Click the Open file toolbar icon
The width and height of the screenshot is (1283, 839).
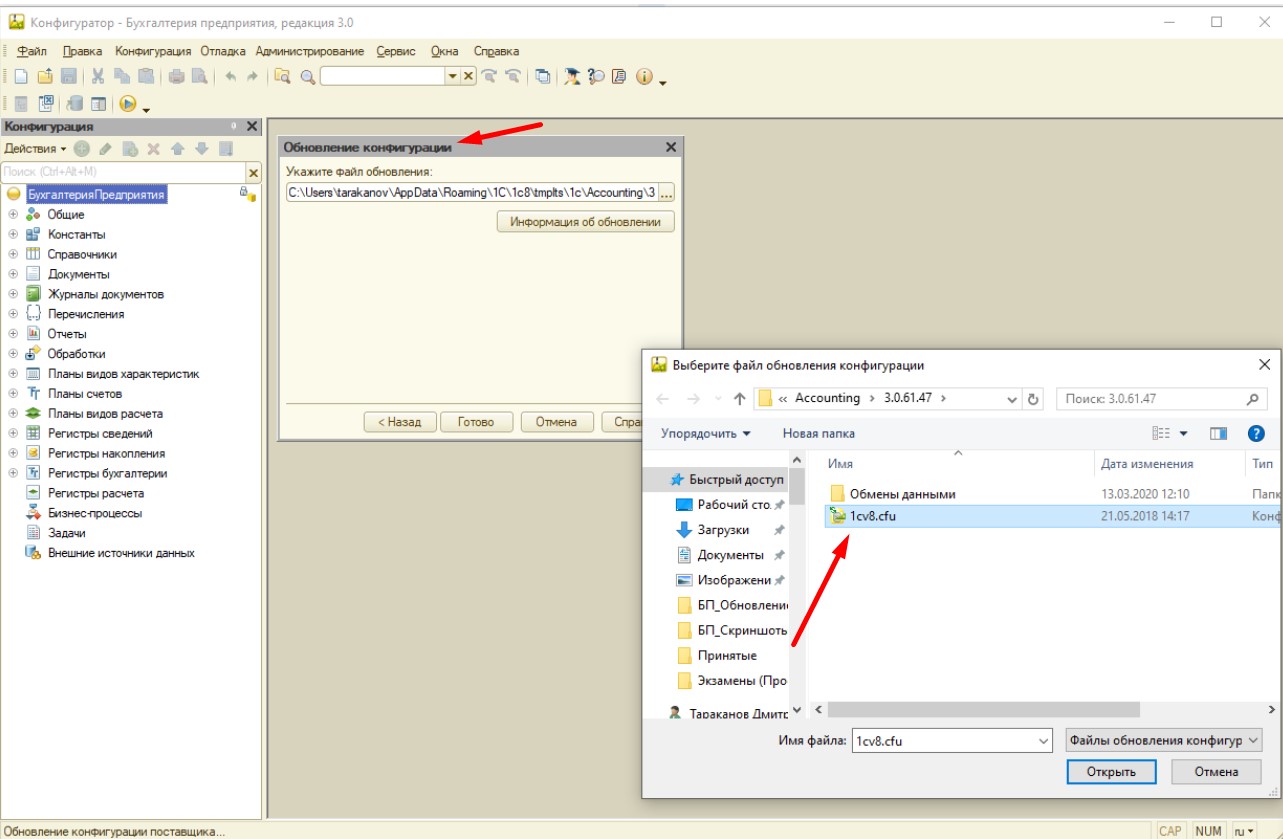pyautogui.click(x=45, y=76)
